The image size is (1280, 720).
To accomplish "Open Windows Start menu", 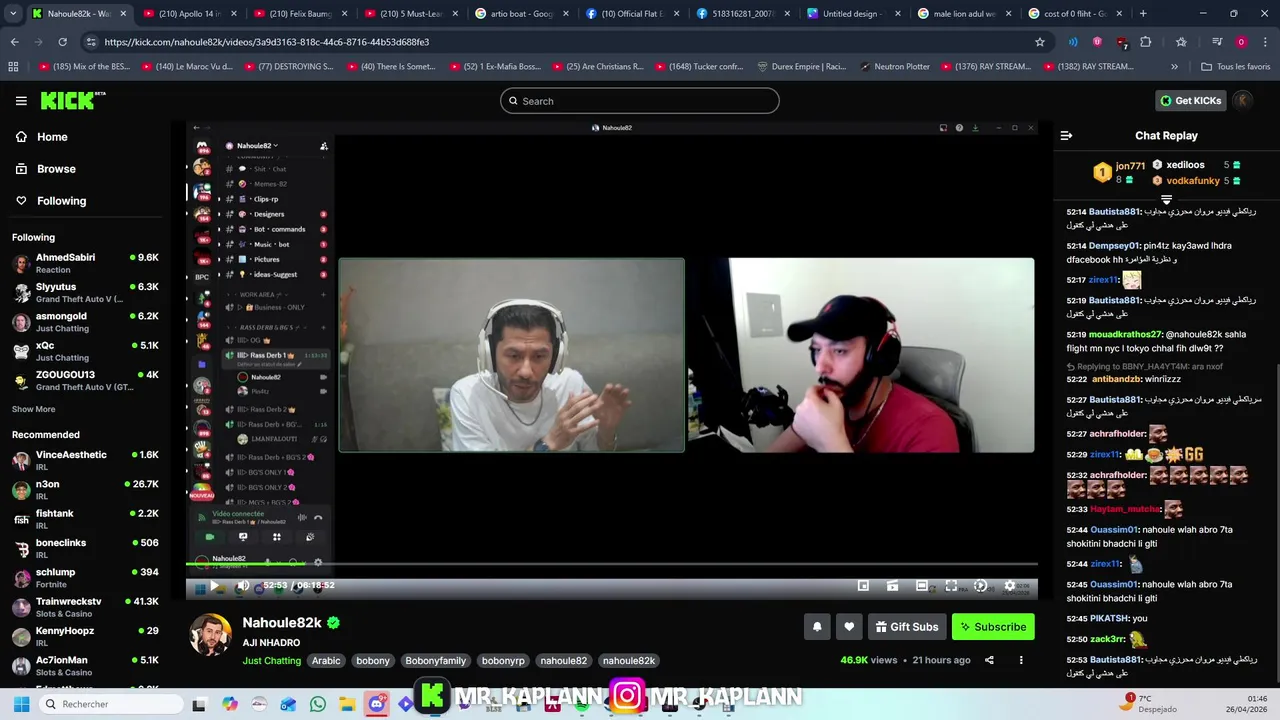I will [x=21, y=704].
